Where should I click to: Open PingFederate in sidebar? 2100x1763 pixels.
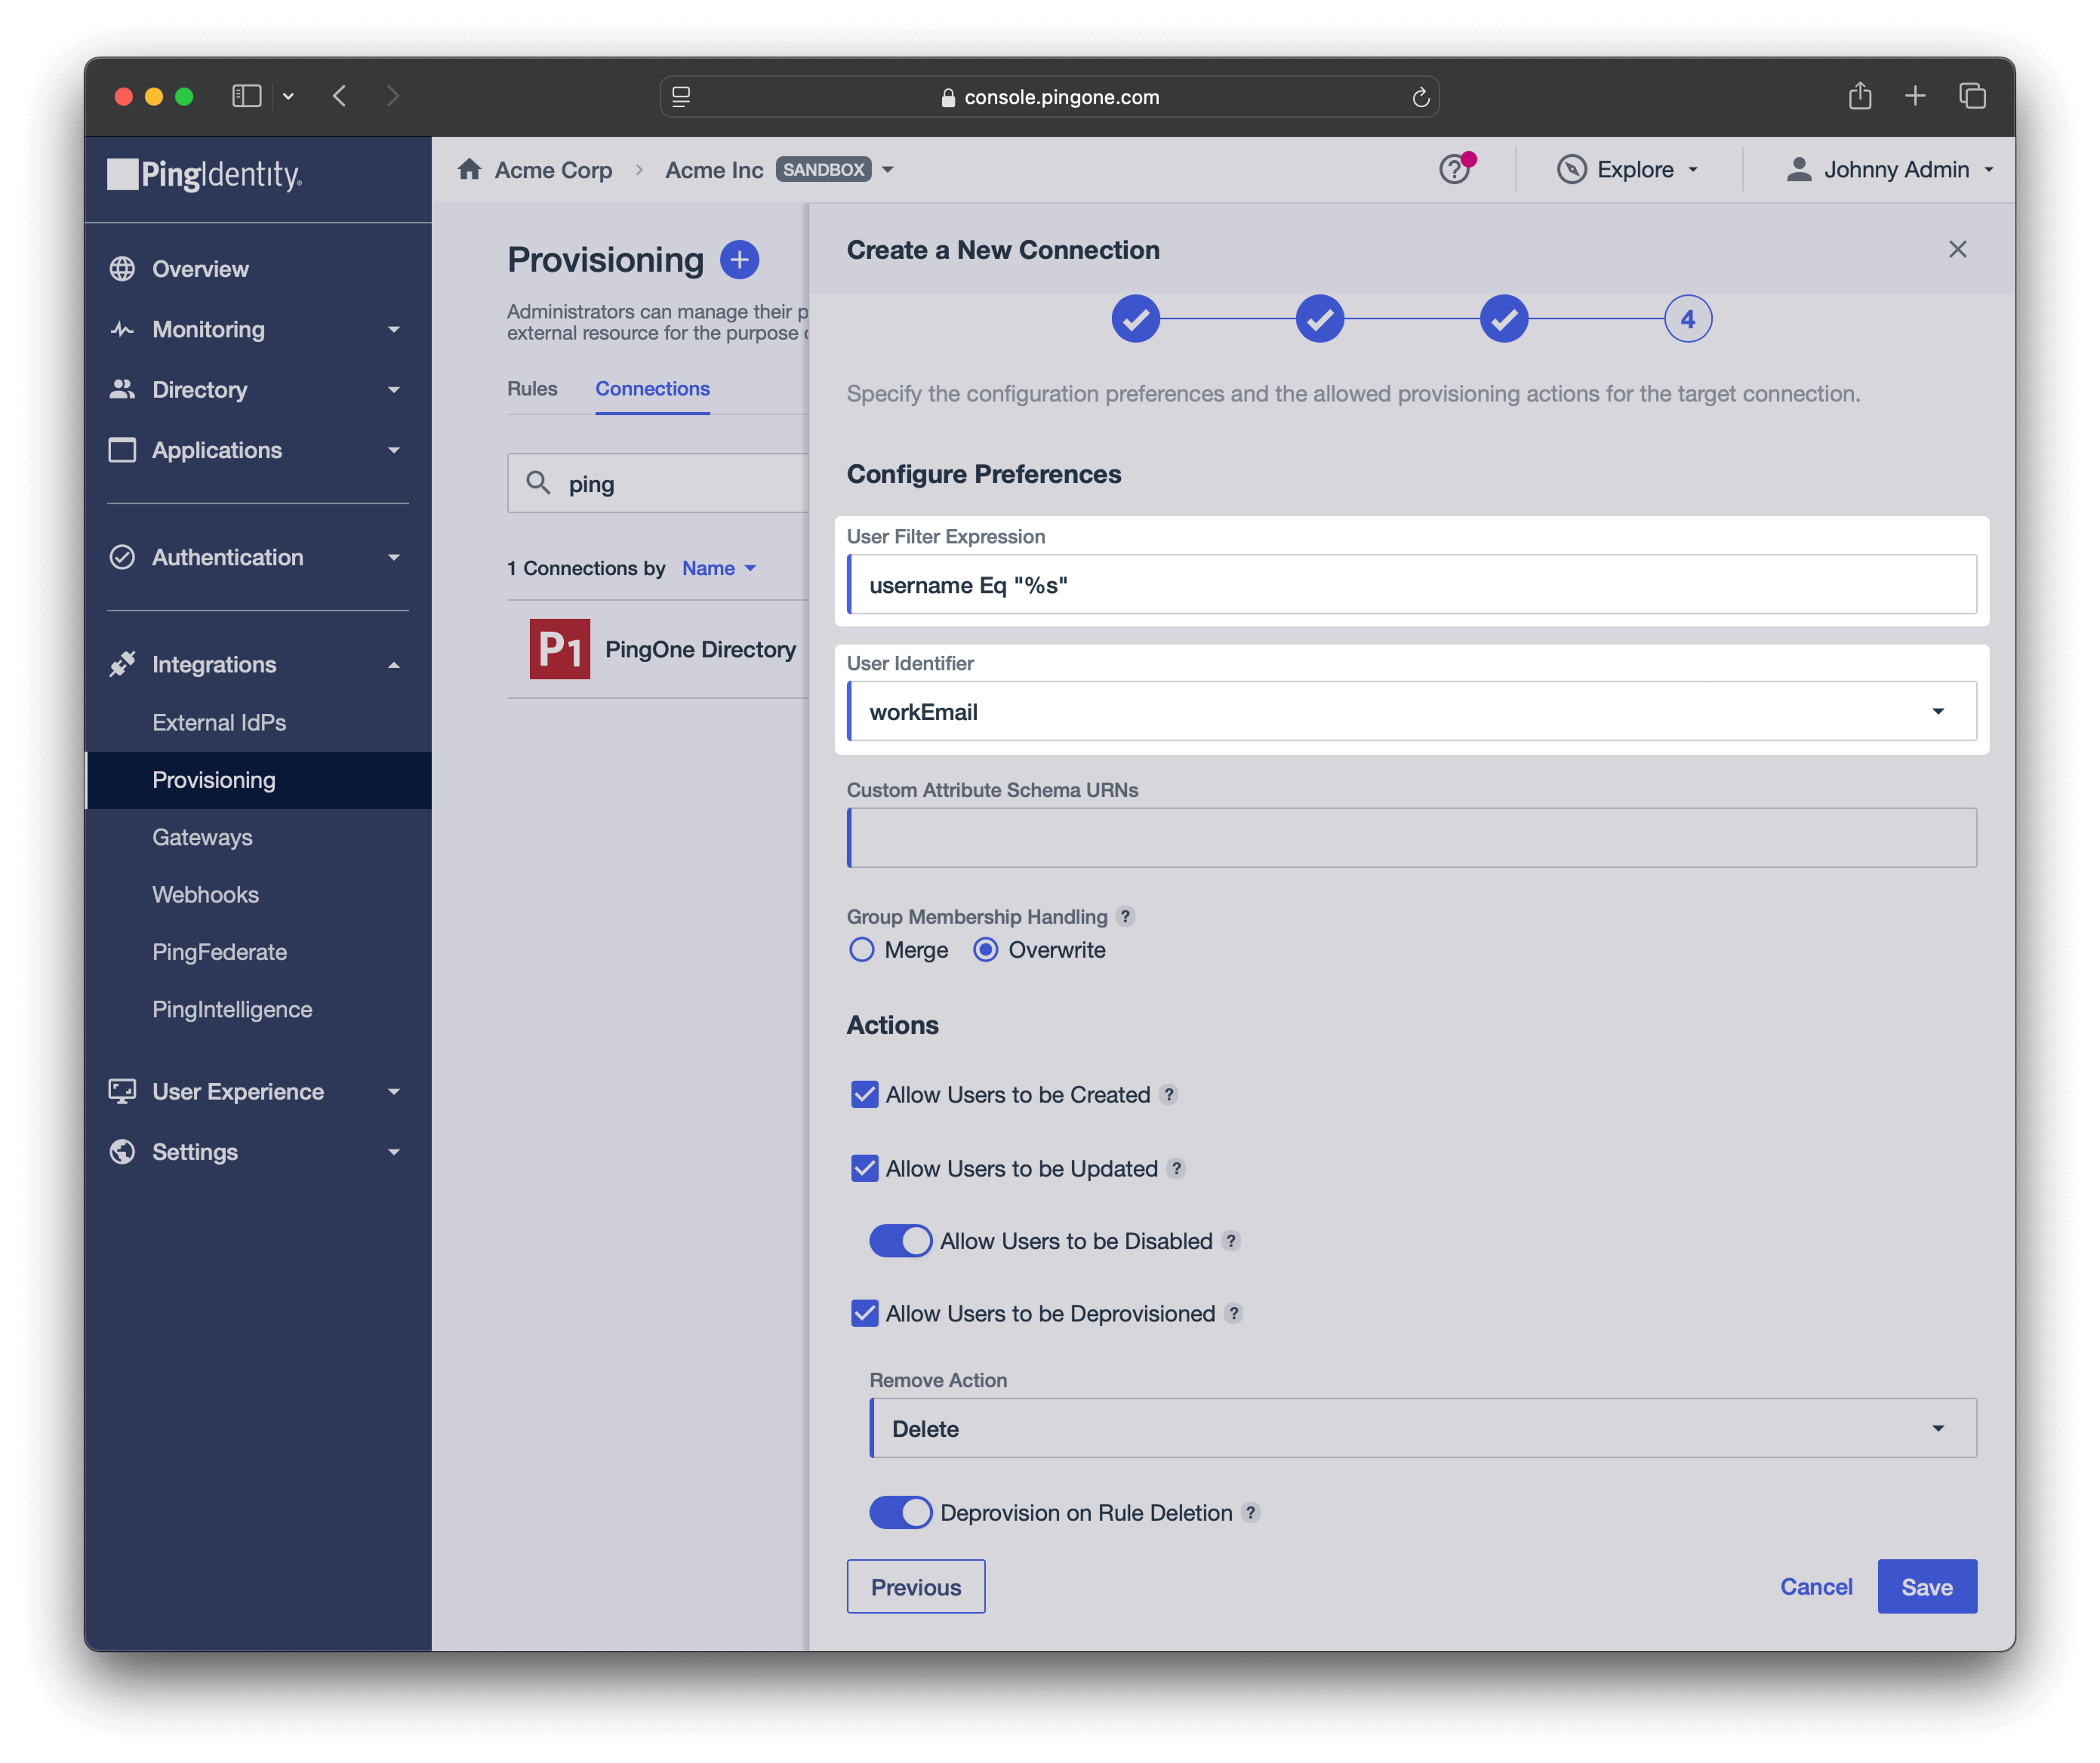pyautogui.click(x=219, y=951)
